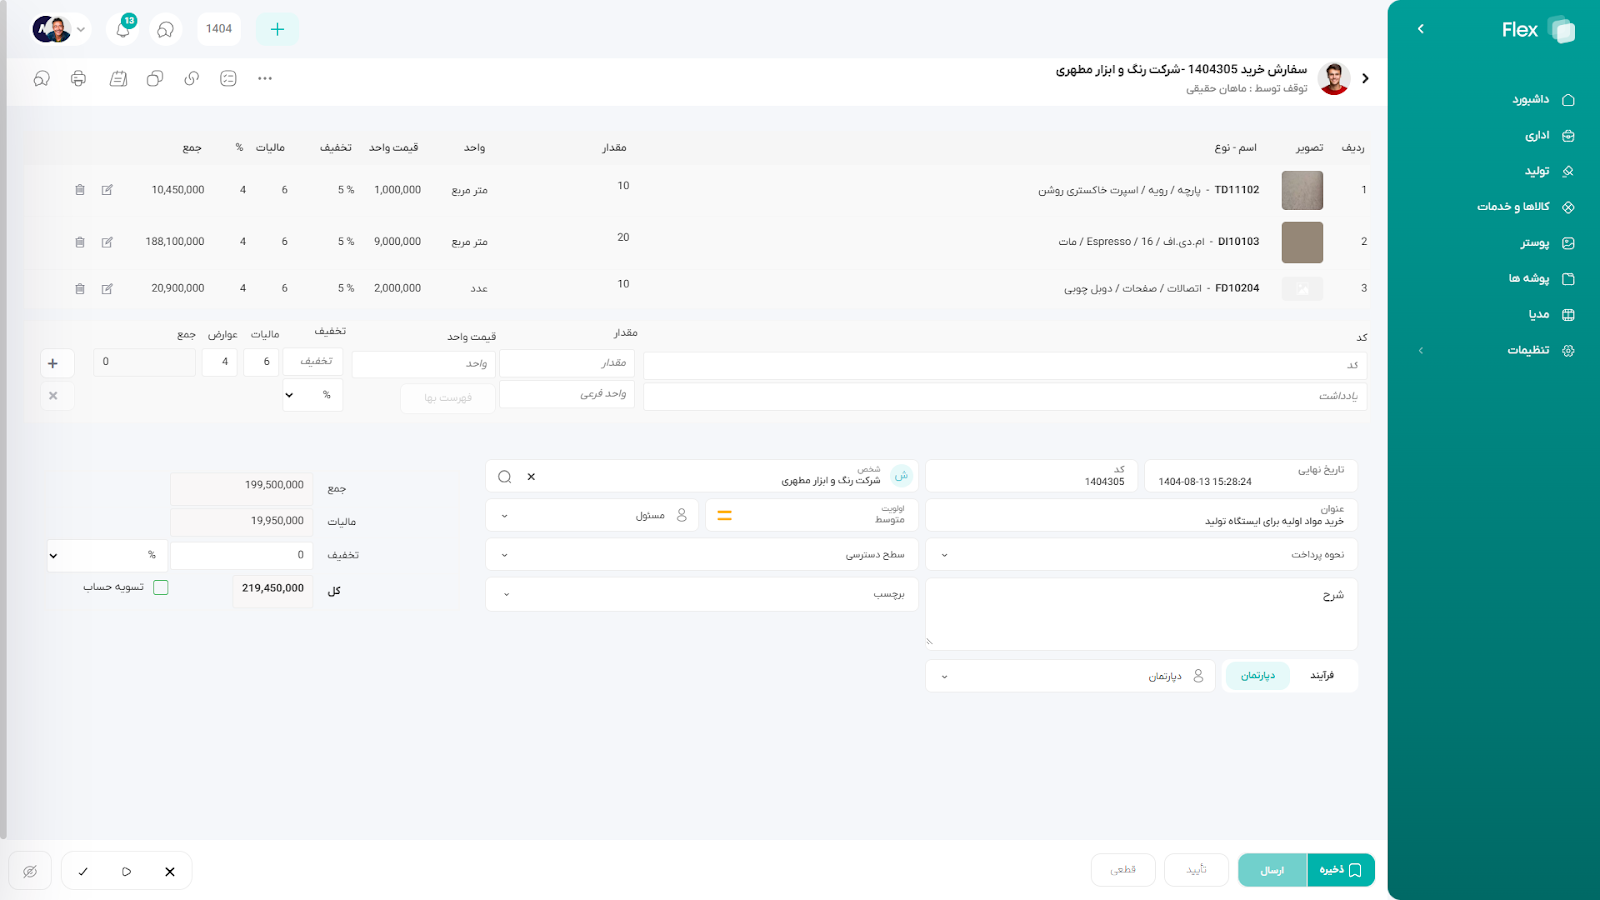This screenshot has height=900, width=1600.
Task: Click the مقدار quantity input field
Action: (x=567, y=363)
